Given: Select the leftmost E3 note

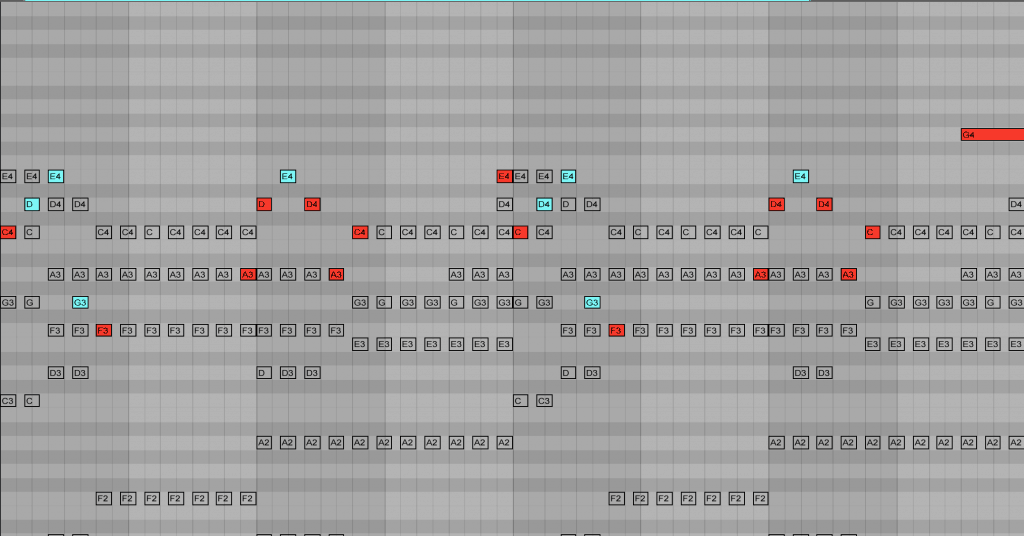Looking at the screenshot, I should point(360,344).
